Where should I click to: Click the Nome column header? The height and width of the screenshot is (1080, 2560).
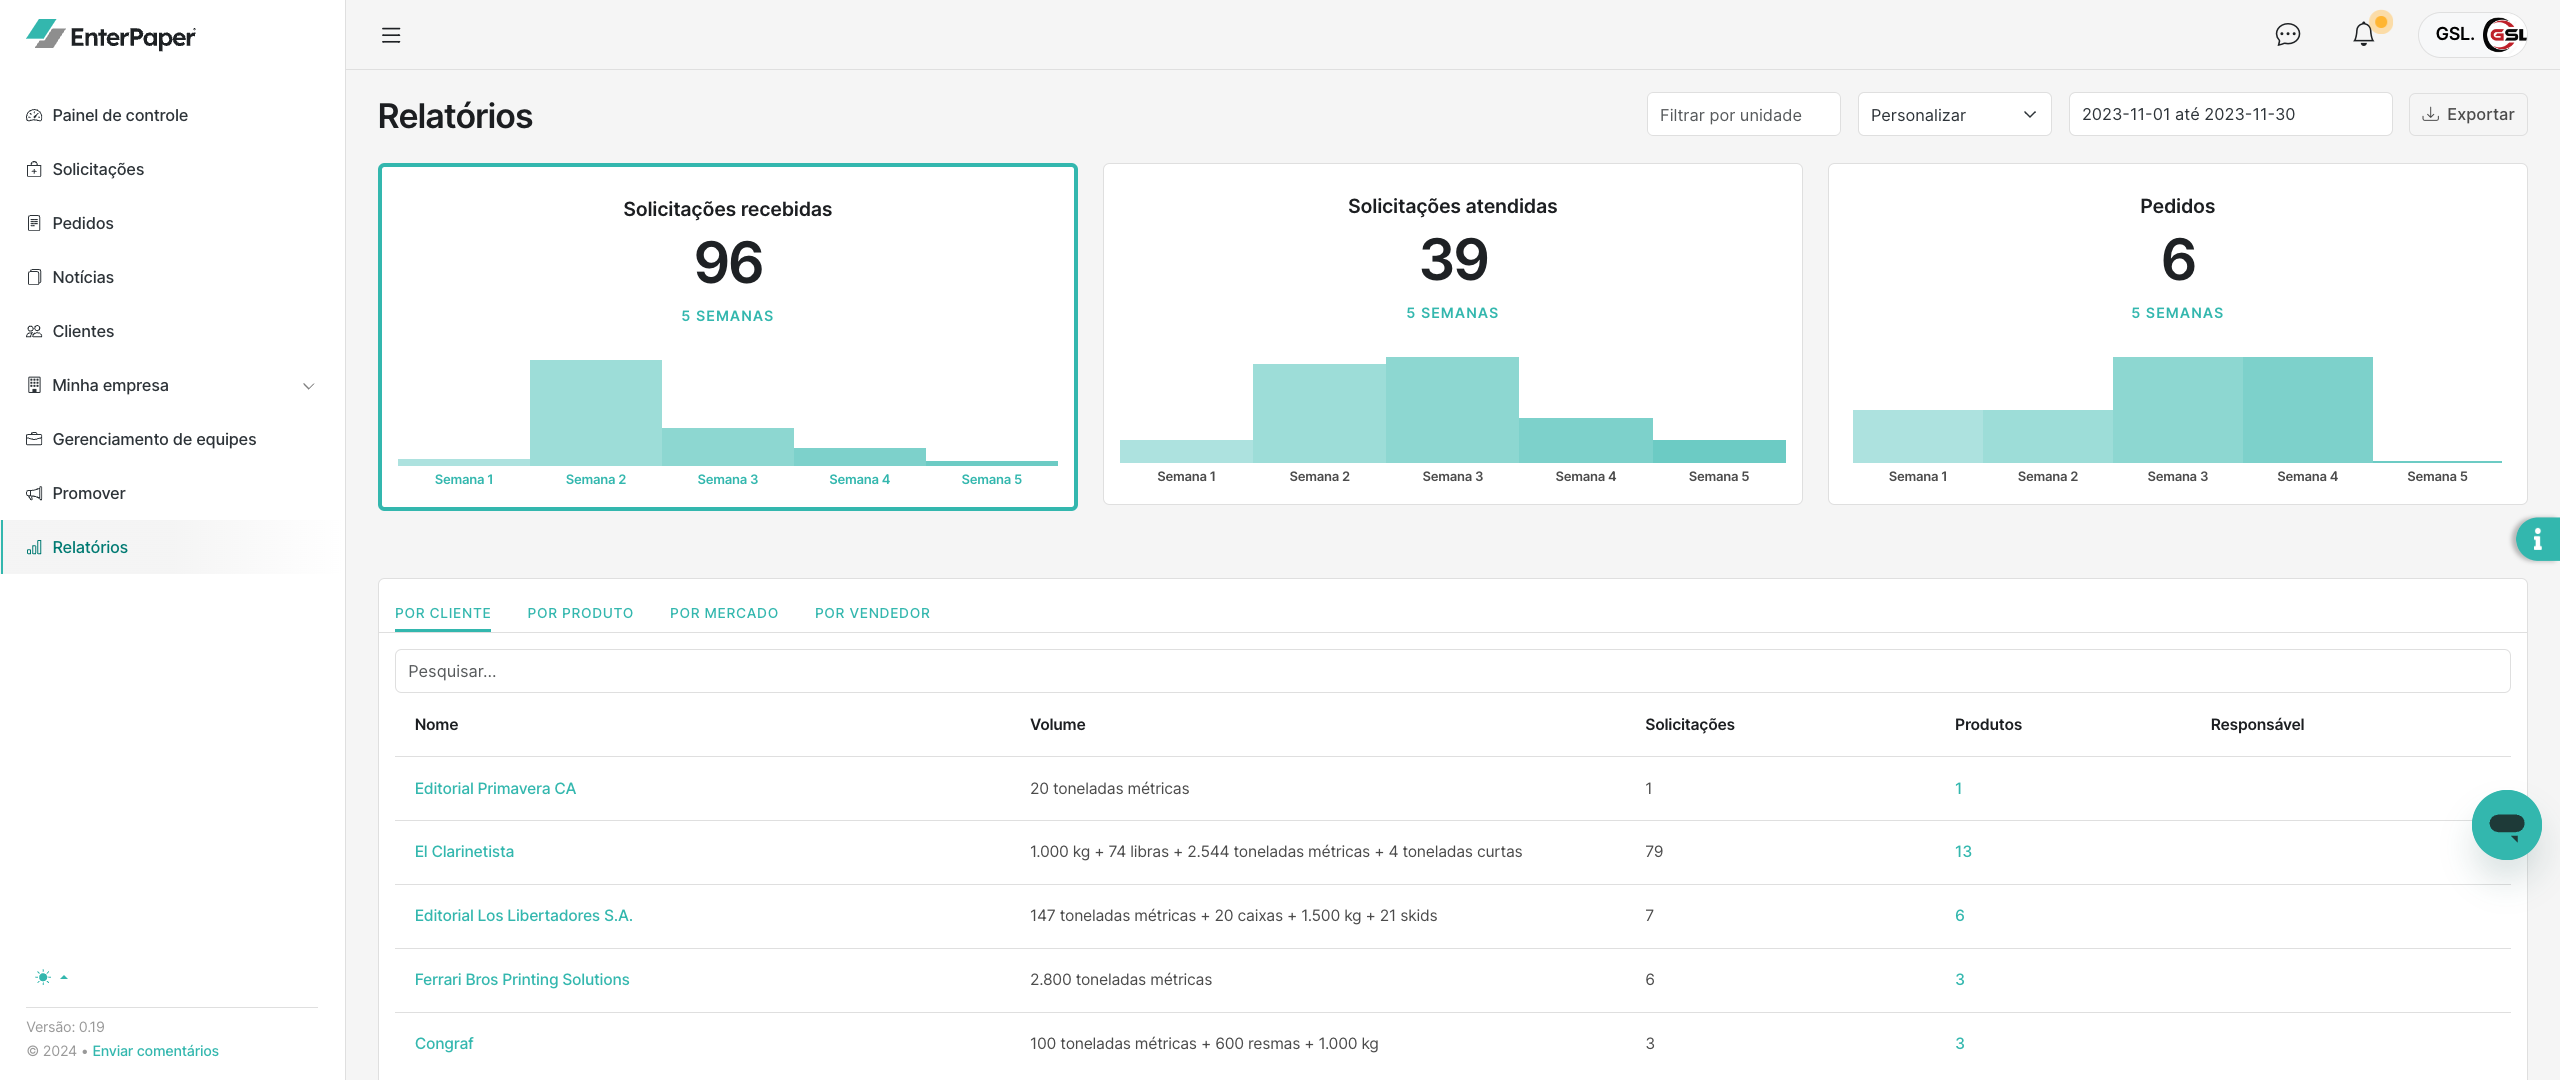[x=436, y=724]
